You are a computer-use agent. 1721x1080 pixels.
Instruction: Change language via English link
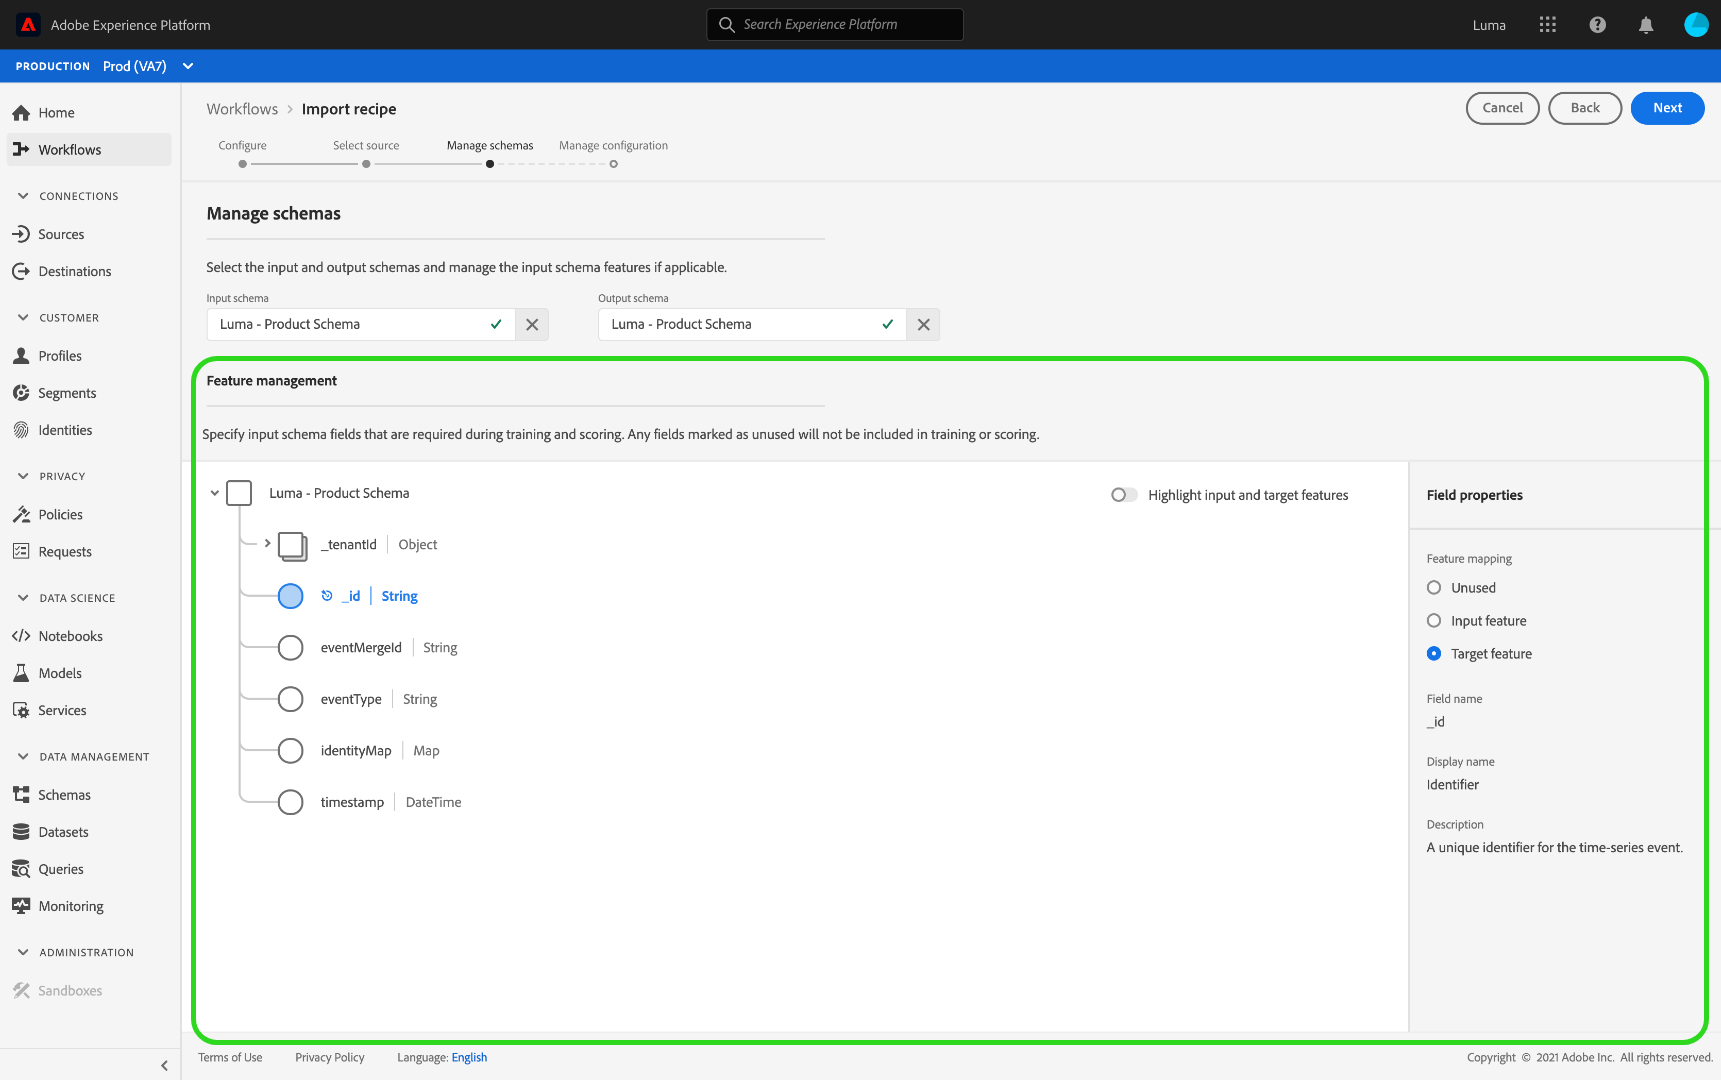point(469,1058)
